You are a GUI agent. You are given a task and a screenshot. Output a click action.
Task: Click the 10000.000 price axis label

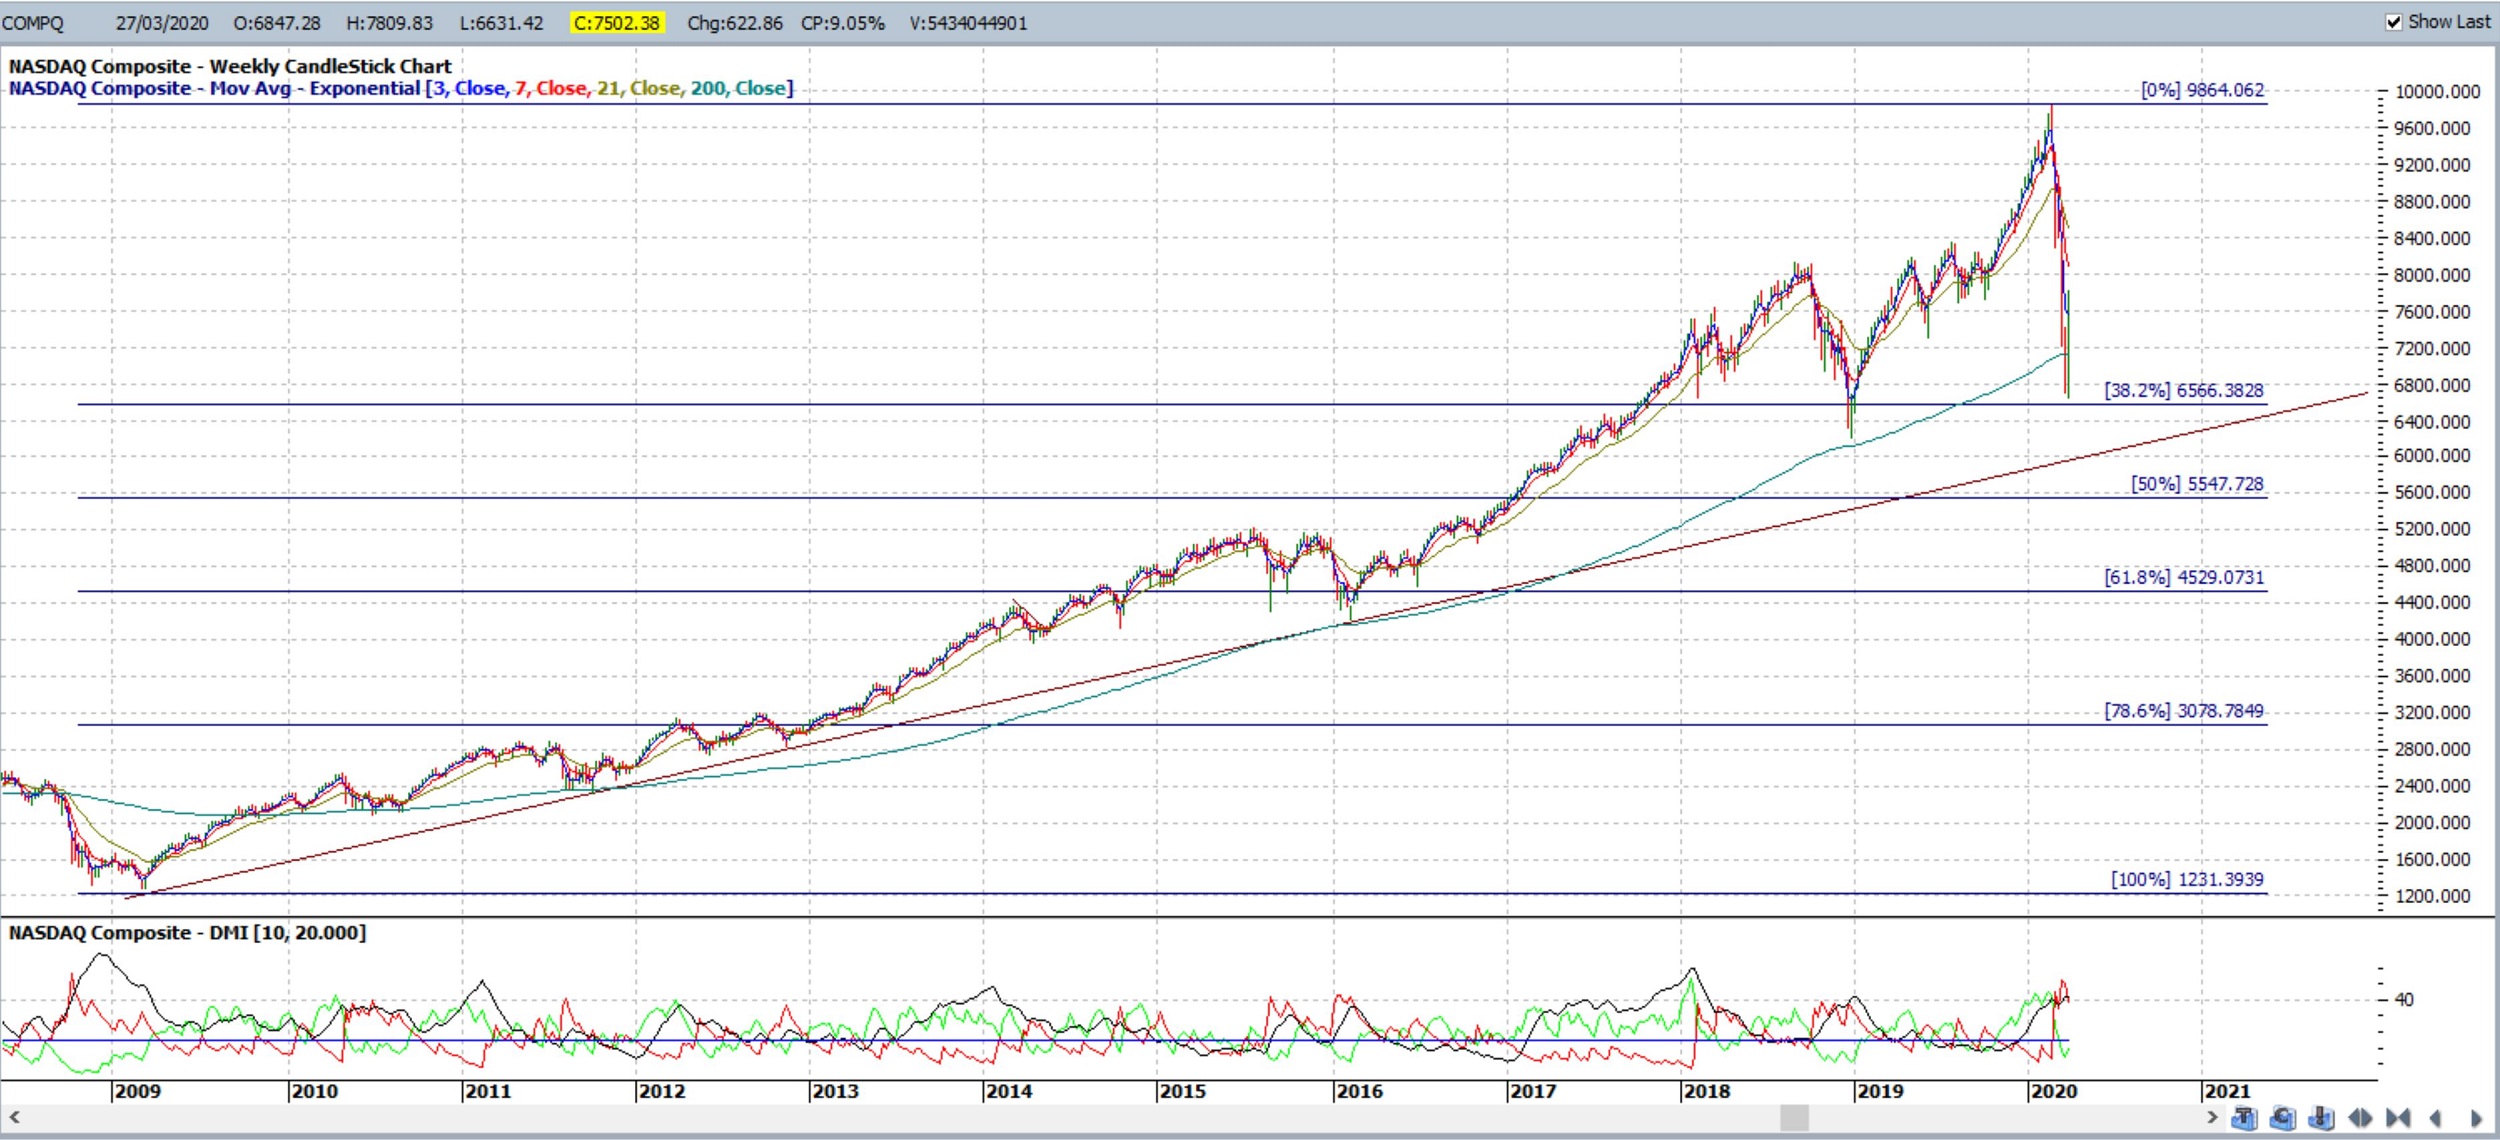[2437, 92]
